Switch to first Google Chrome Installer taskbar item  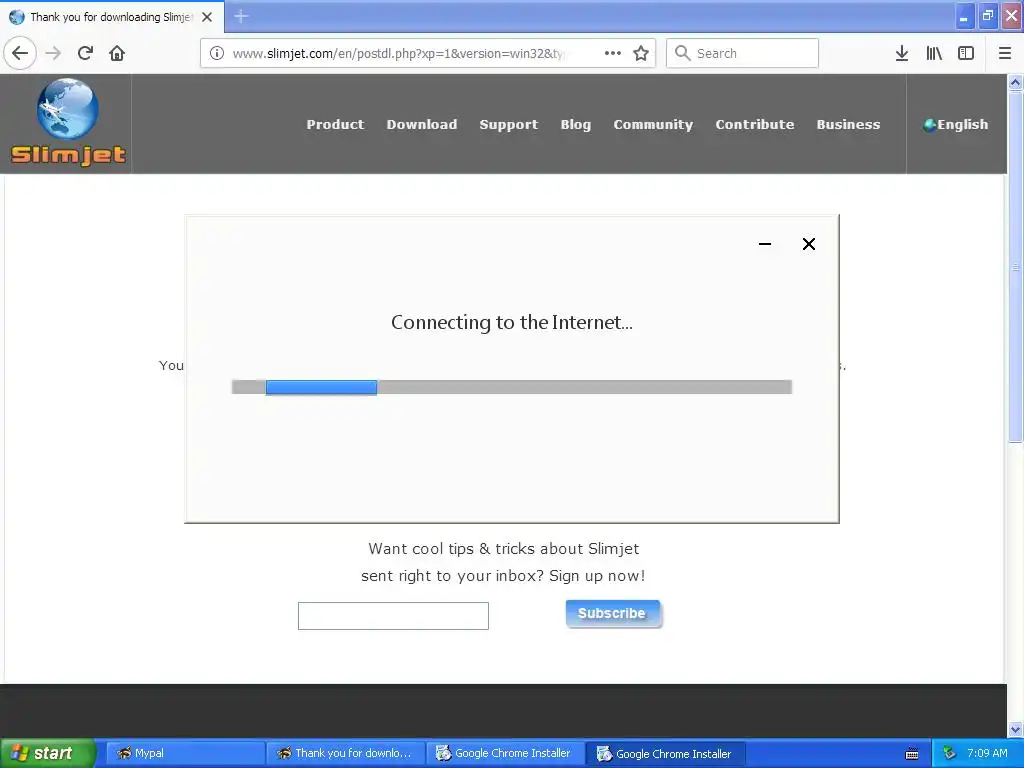pyautogui.click(x=507, y=753)
